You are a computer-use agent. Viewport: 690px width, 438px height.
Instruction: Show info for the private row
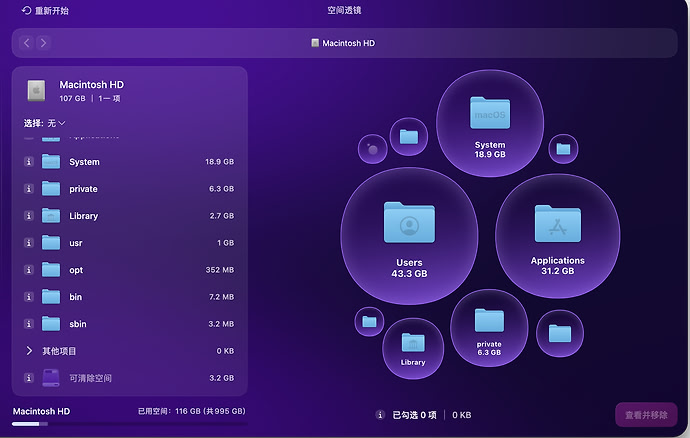click(x=29, y=189)
